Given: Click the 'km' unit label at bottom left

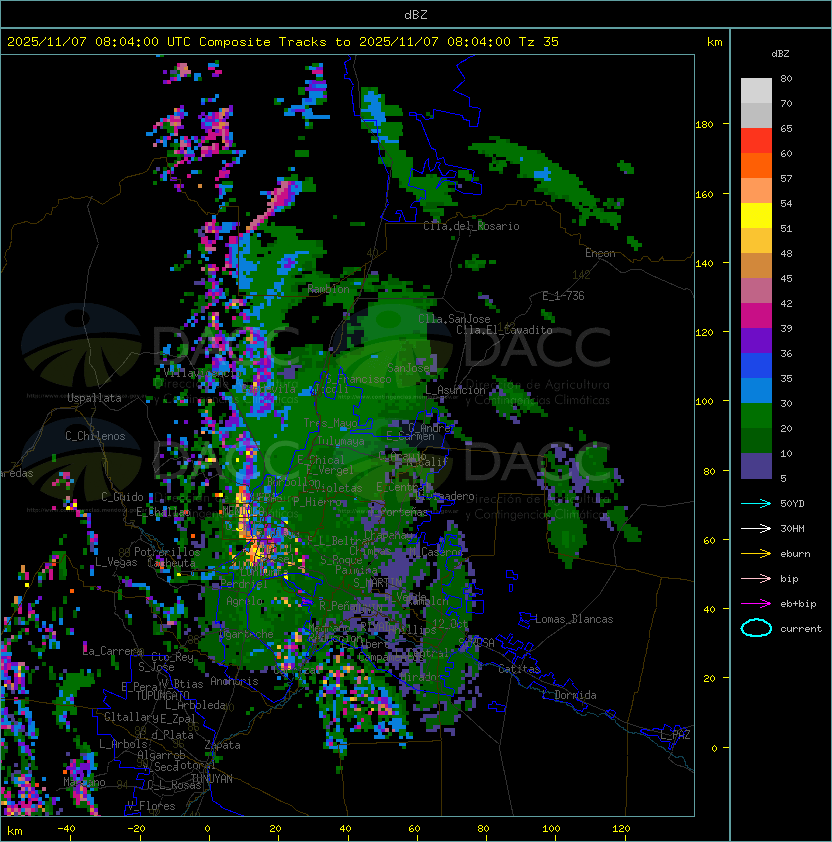Looking at the screenshot, I should (x=15, y=831).
